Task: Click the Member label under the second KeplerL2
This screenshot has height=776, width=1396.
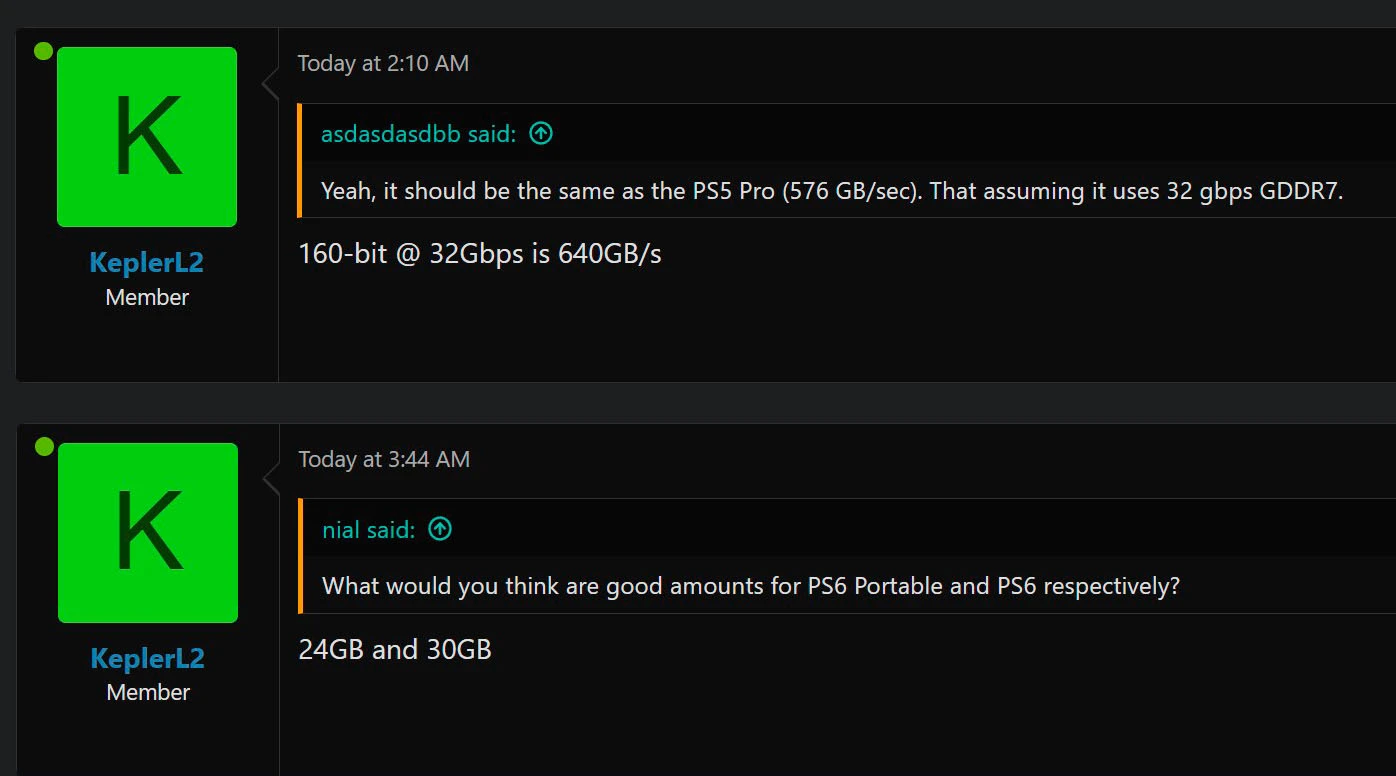Action: 148,692
